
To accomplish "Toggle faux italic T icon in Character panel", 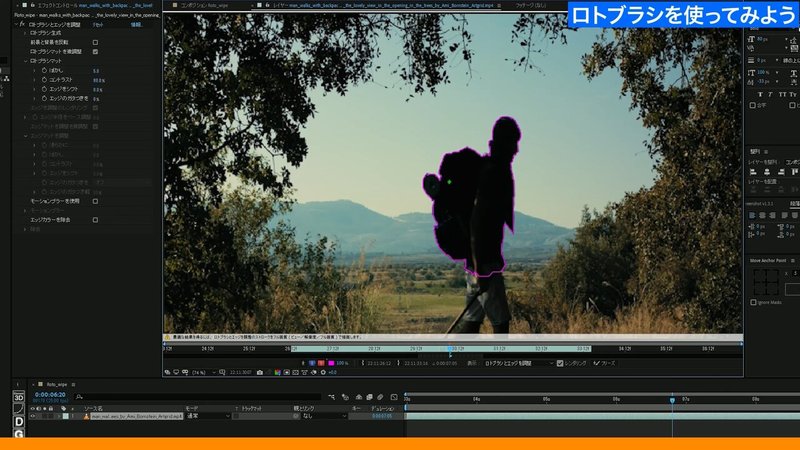I will point(770,94).
